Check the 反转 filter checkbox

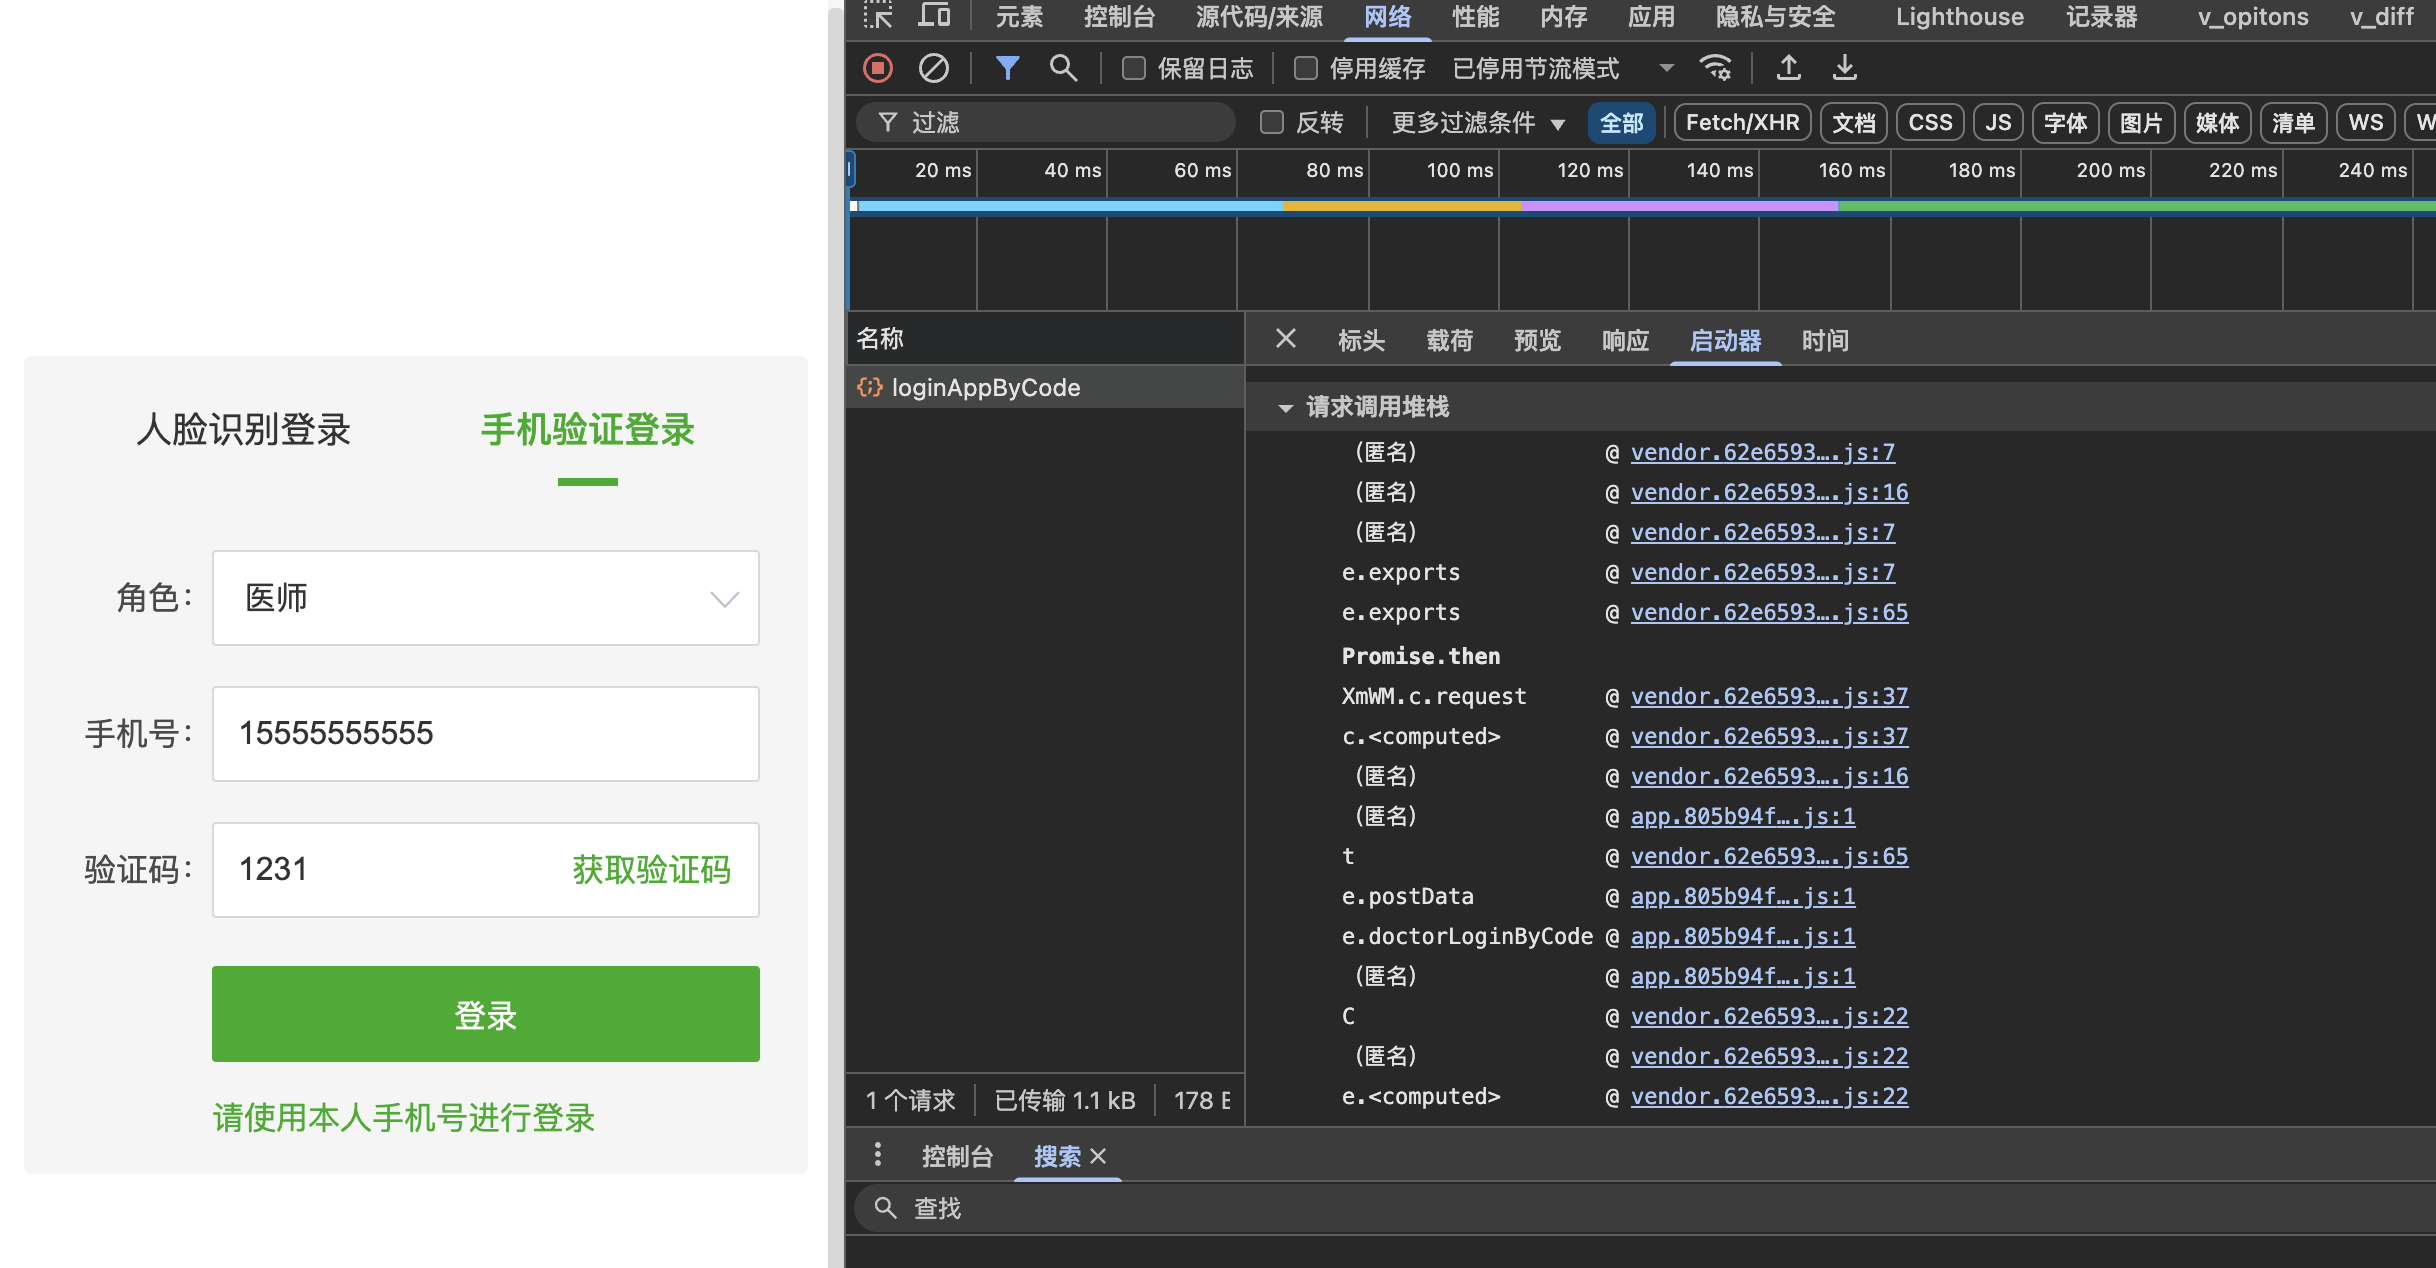(1271, 123)
